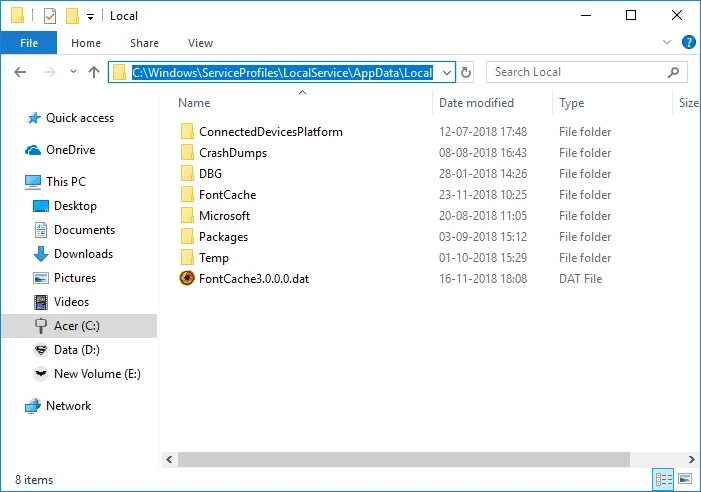This screenshot has width=701, height=492.
Task: Open the File menu
Action: [29, 43]
